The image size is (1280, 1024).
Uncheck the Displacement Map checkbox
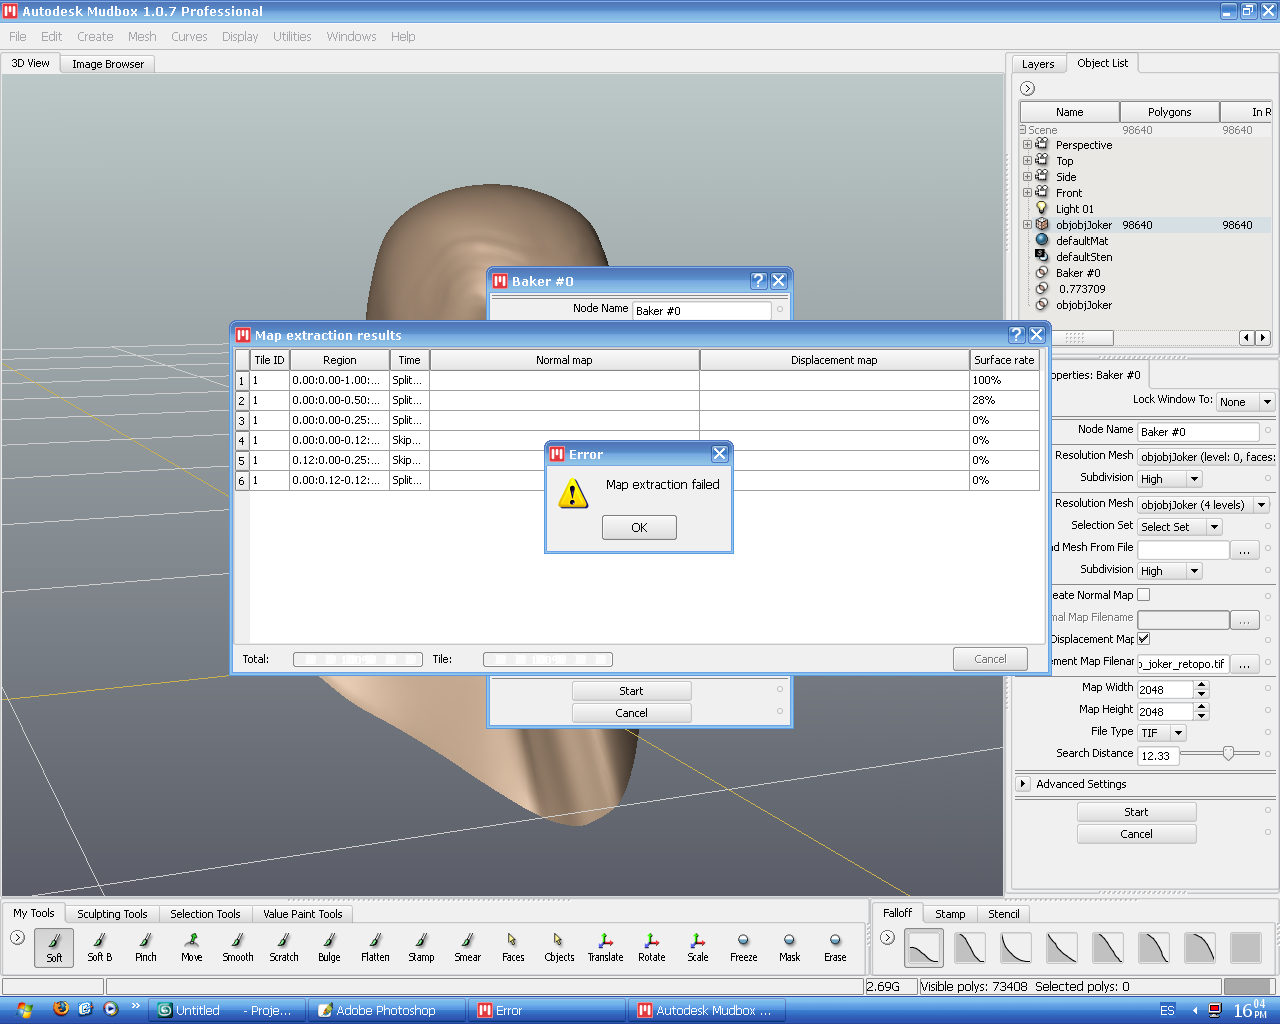click(1143, 638)
